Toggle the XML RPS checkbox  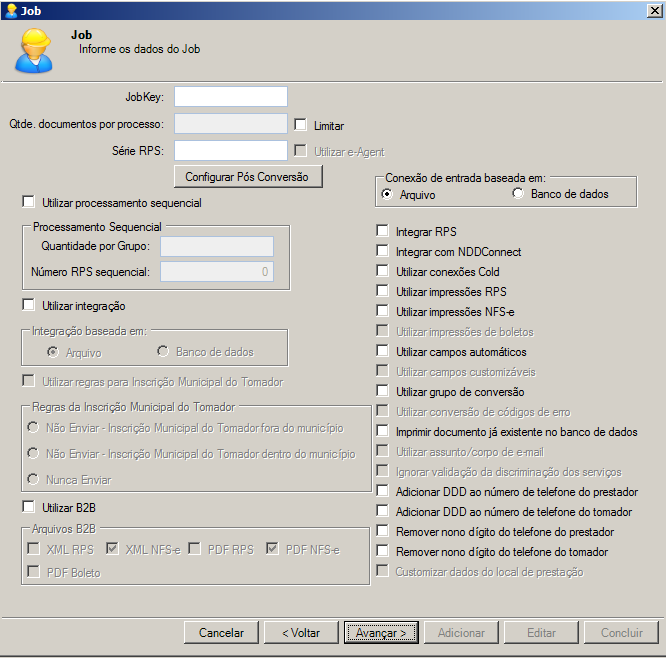tap(33, 548)
